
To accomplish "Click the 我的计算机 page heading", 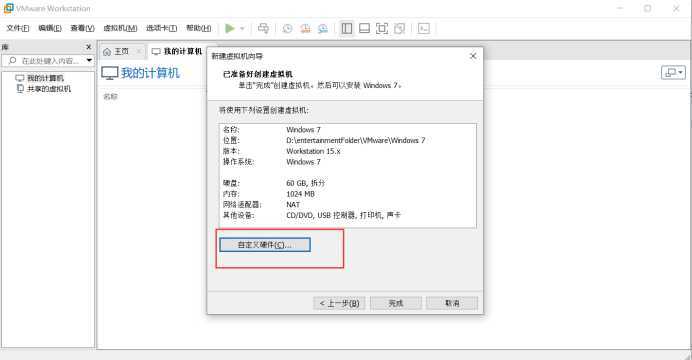I will (x=150, y=73).
